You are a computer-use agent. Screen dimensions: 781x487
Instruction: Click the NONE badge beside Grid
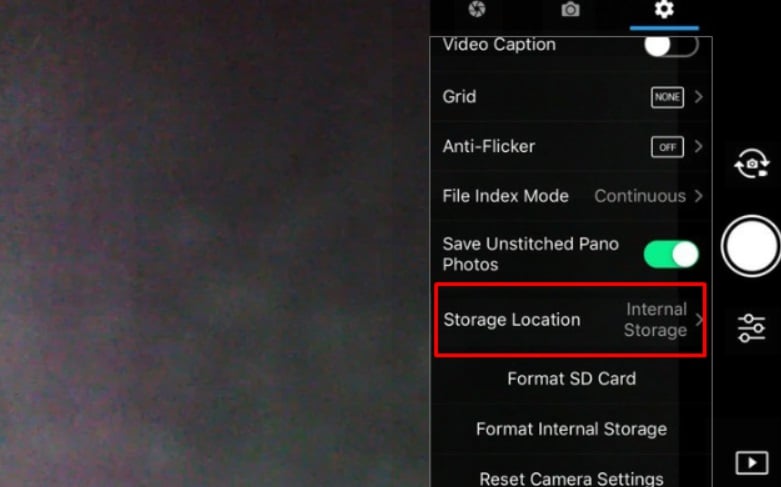(667, 97)
